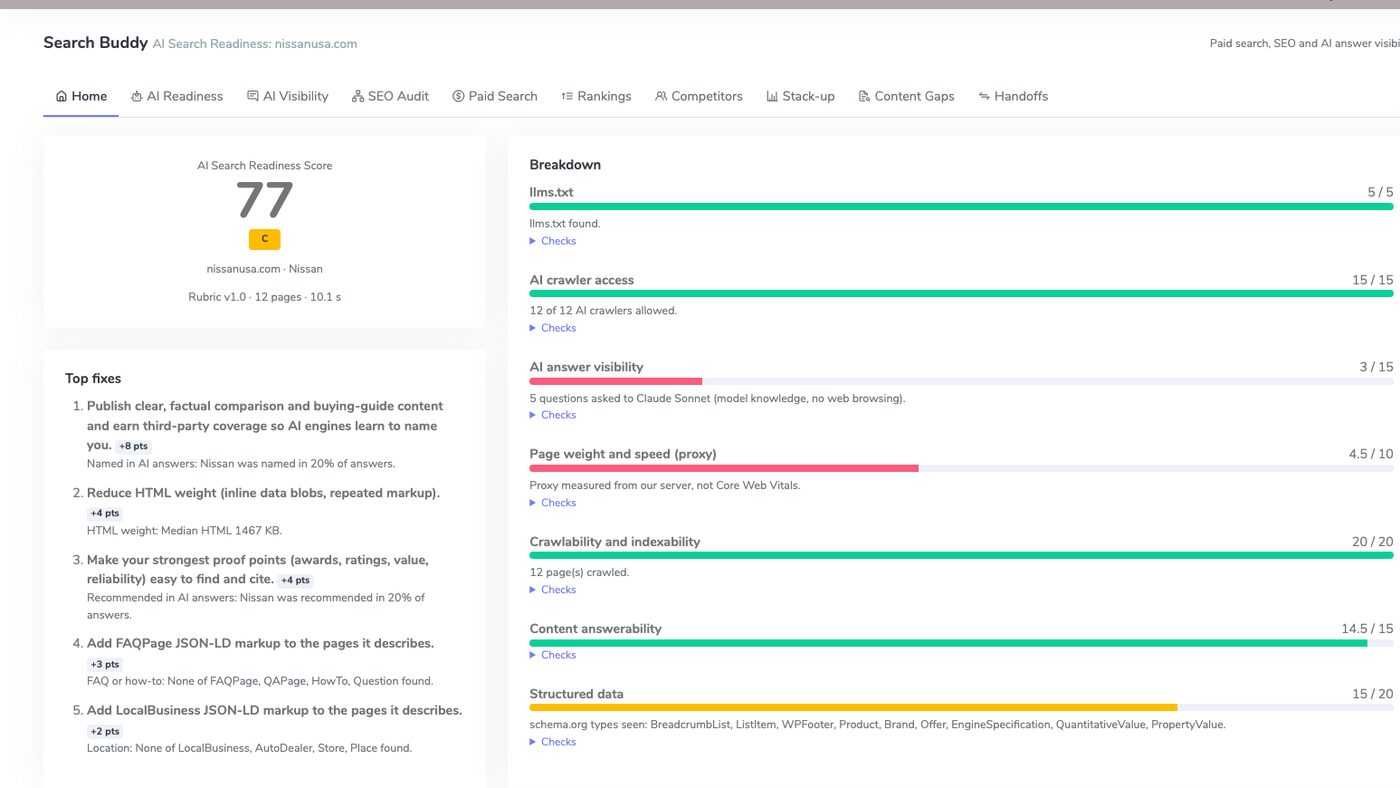Go to the Competitors tab
The height and width of the screenshot is (788, 1400).
tap(699, 96)
